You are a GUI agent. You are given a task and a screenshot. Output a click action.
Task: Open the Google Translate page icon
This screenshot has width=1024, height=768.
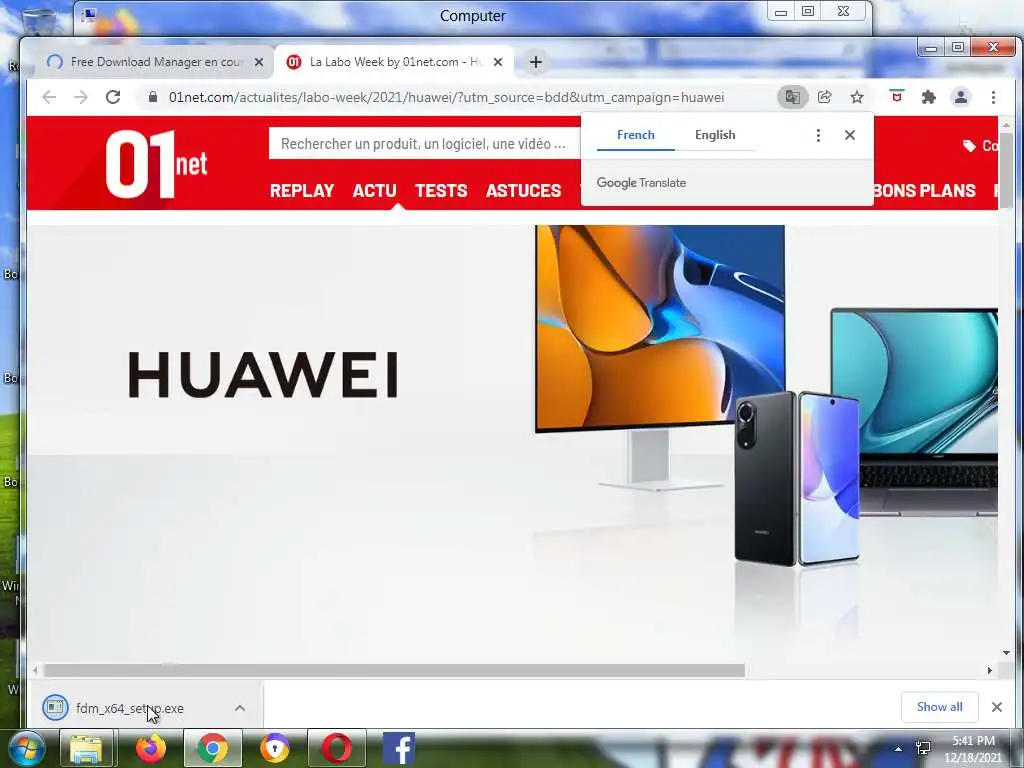(792, 97)
